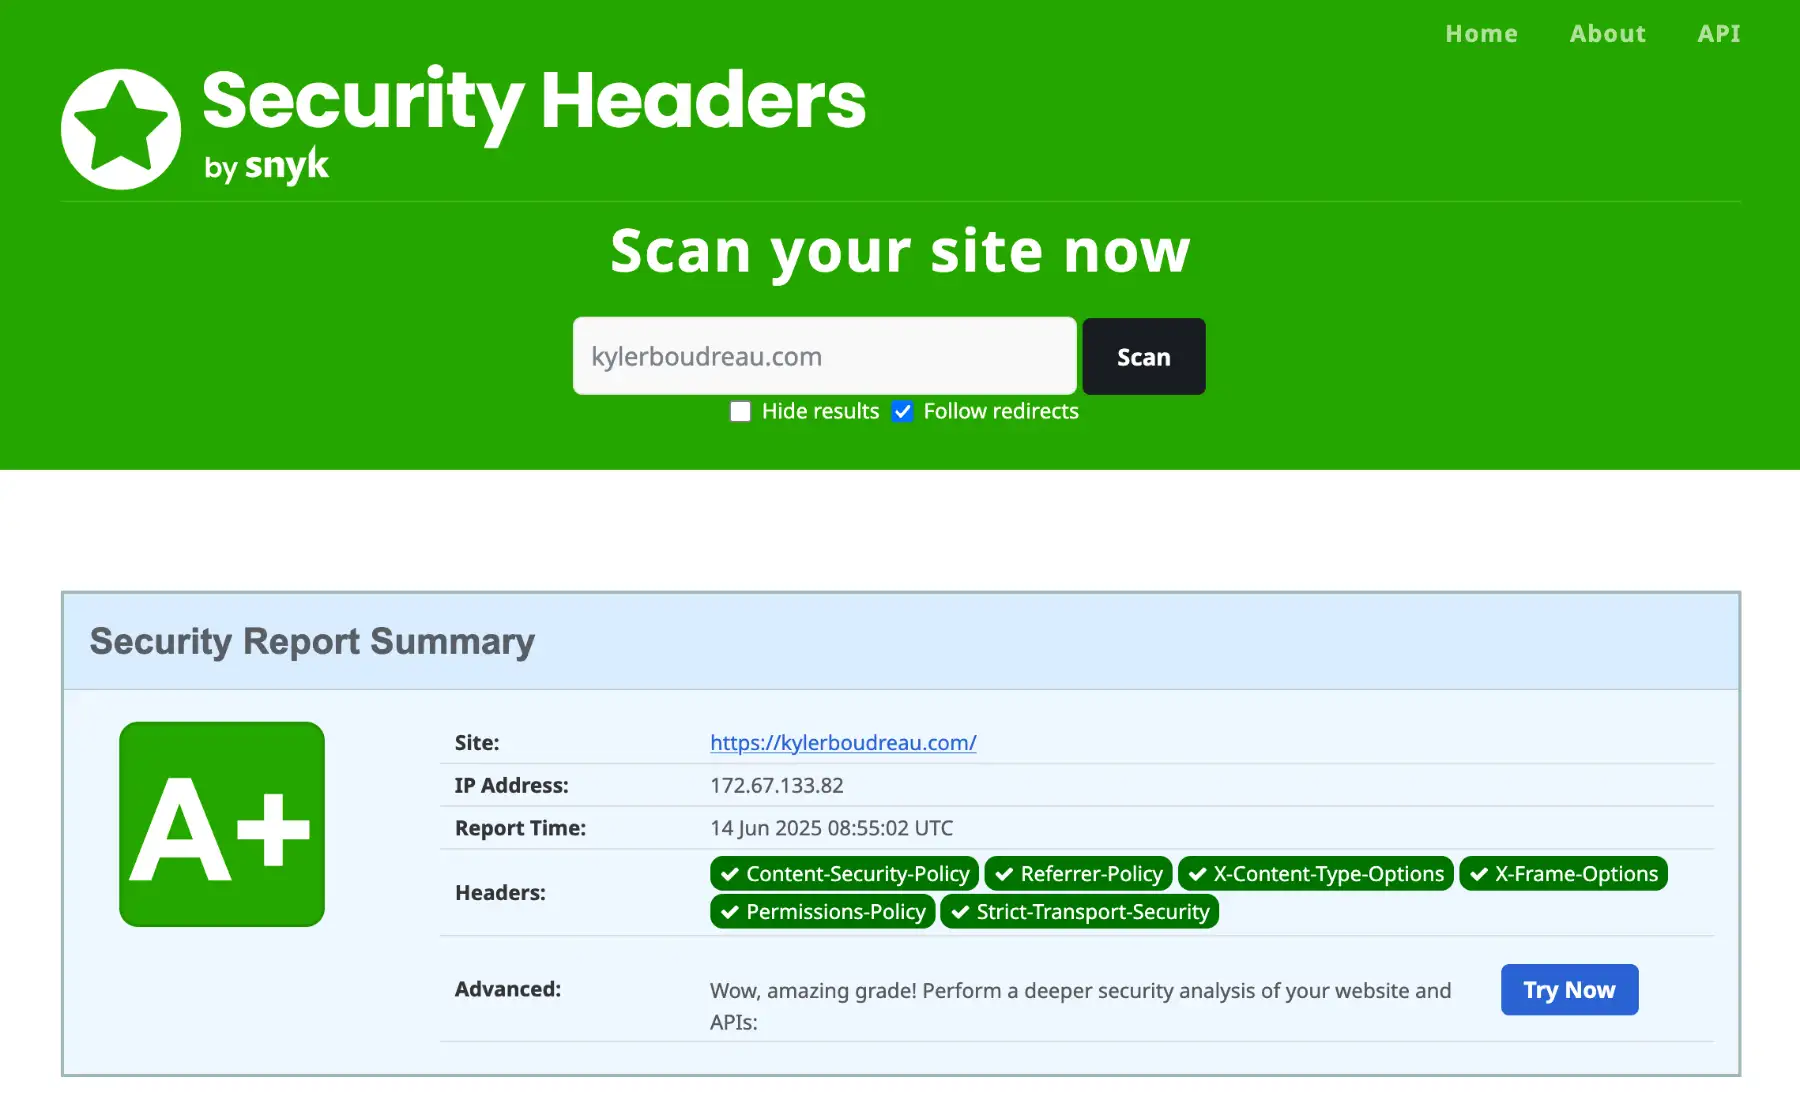
Task: Click the A+ grade badge
Action: [222, 824]
